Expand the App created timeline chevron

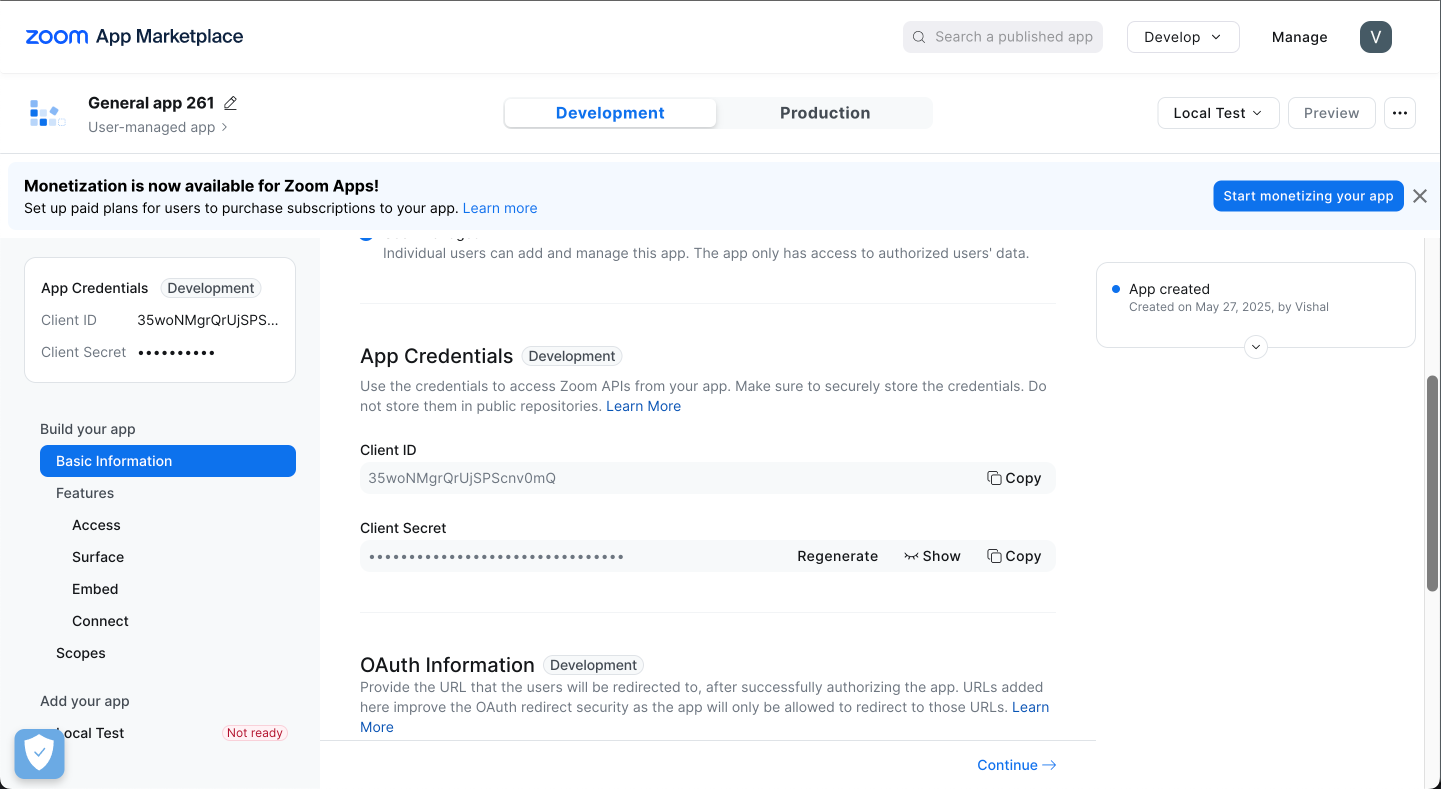(1256, 347)
